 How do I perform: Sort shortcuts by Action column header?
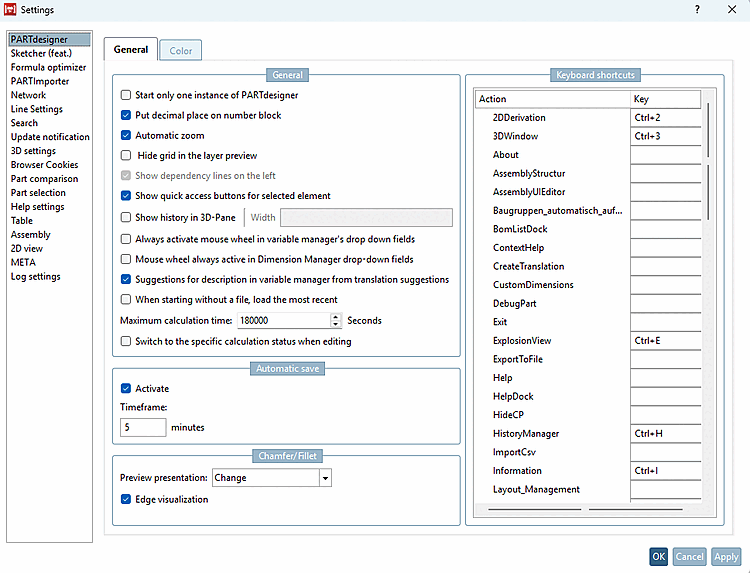pyautogui.click(x=553, y=99)
